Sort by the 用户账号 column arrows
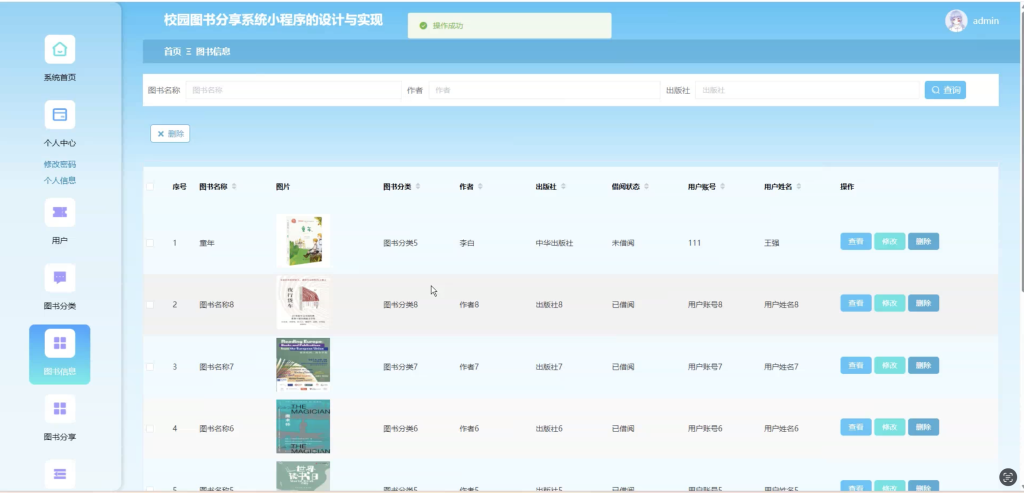Image resolution: width=1024 pixels, height=493 pixels. (x=722, y=187)
